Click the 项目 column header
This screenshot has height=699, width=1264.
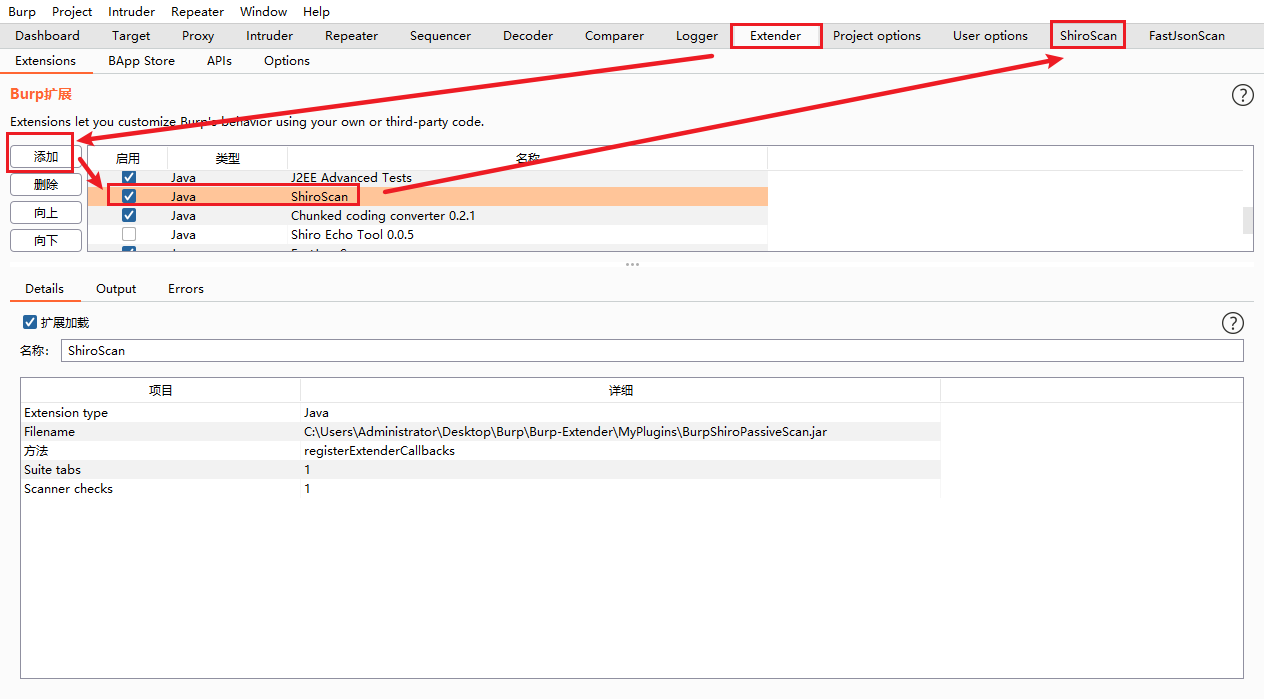161,390
